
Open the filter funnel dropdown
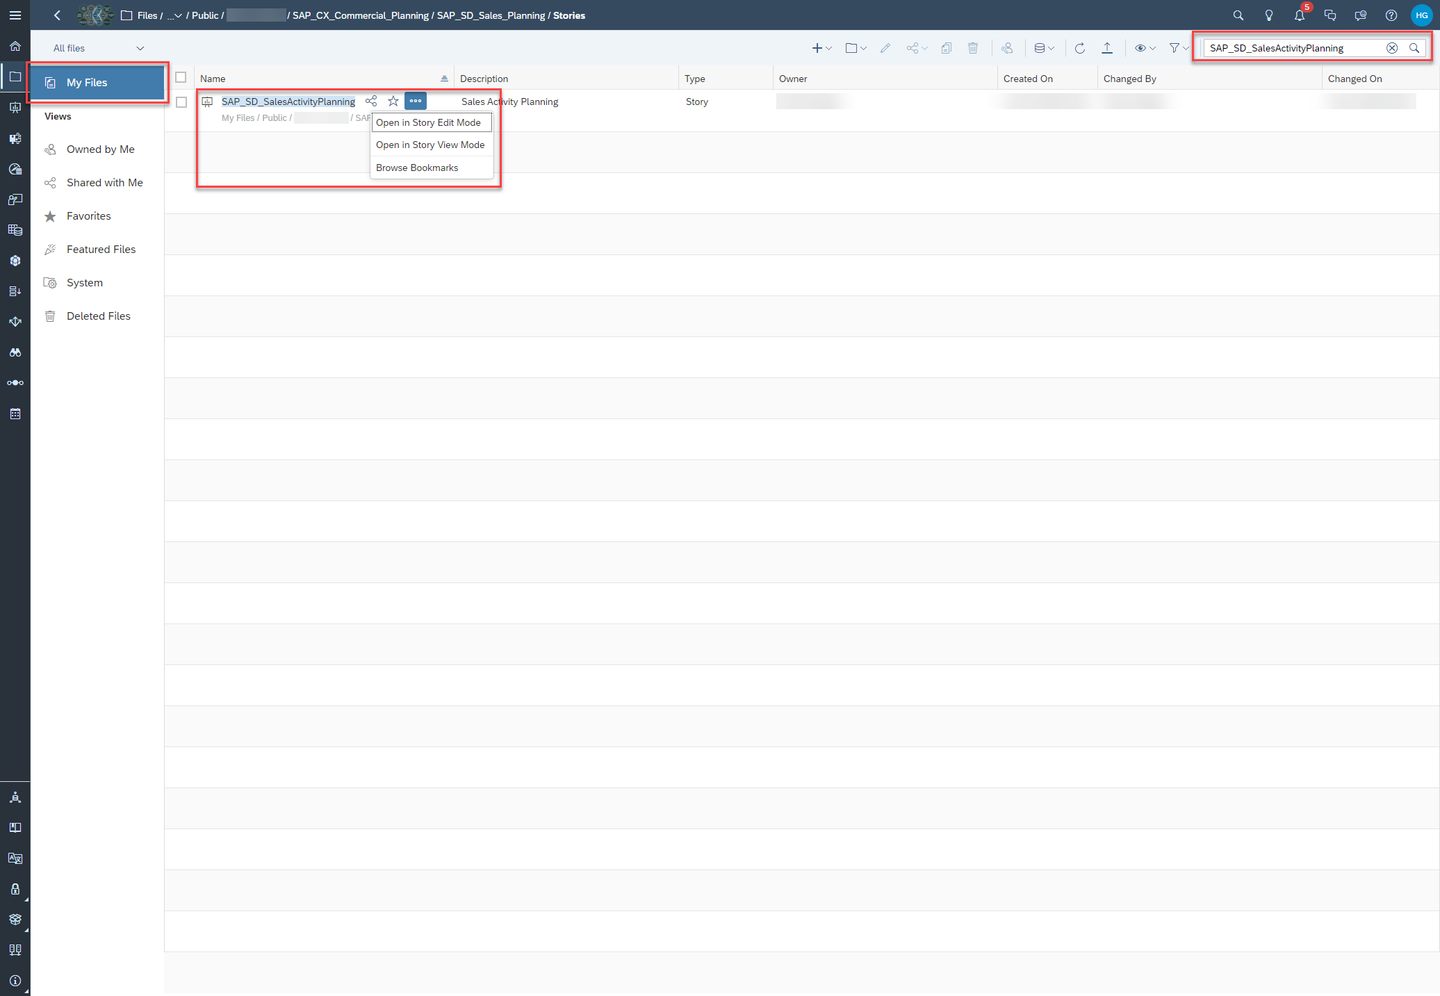point(1179,48)
